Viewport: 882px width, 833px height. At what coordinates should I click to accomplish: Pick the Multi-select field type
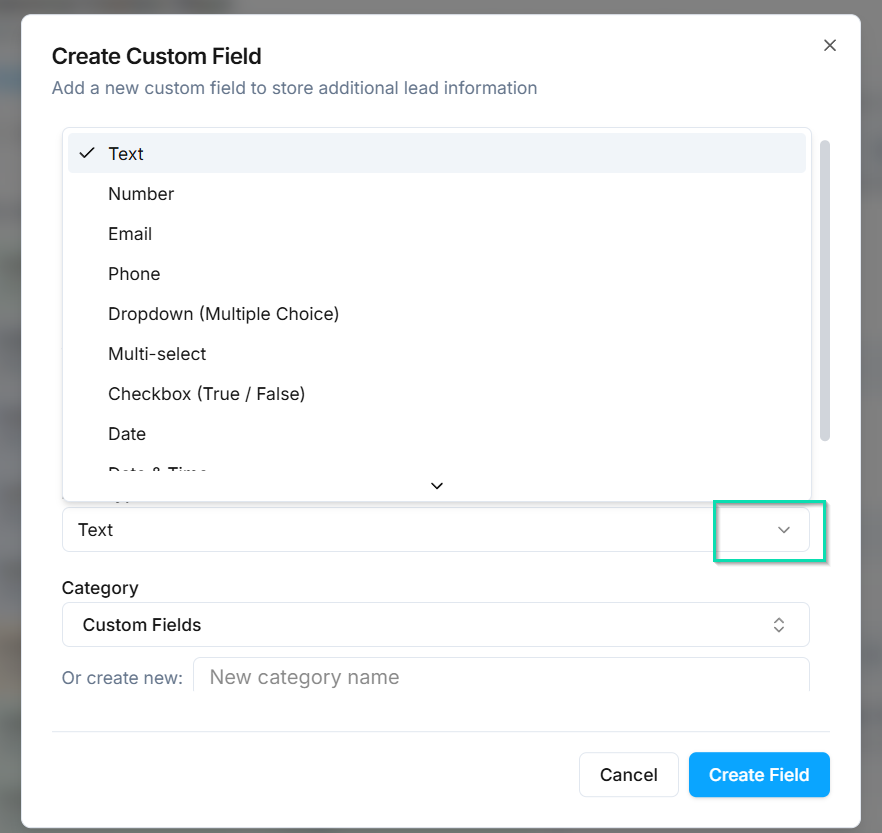click(x=157, y=354)
